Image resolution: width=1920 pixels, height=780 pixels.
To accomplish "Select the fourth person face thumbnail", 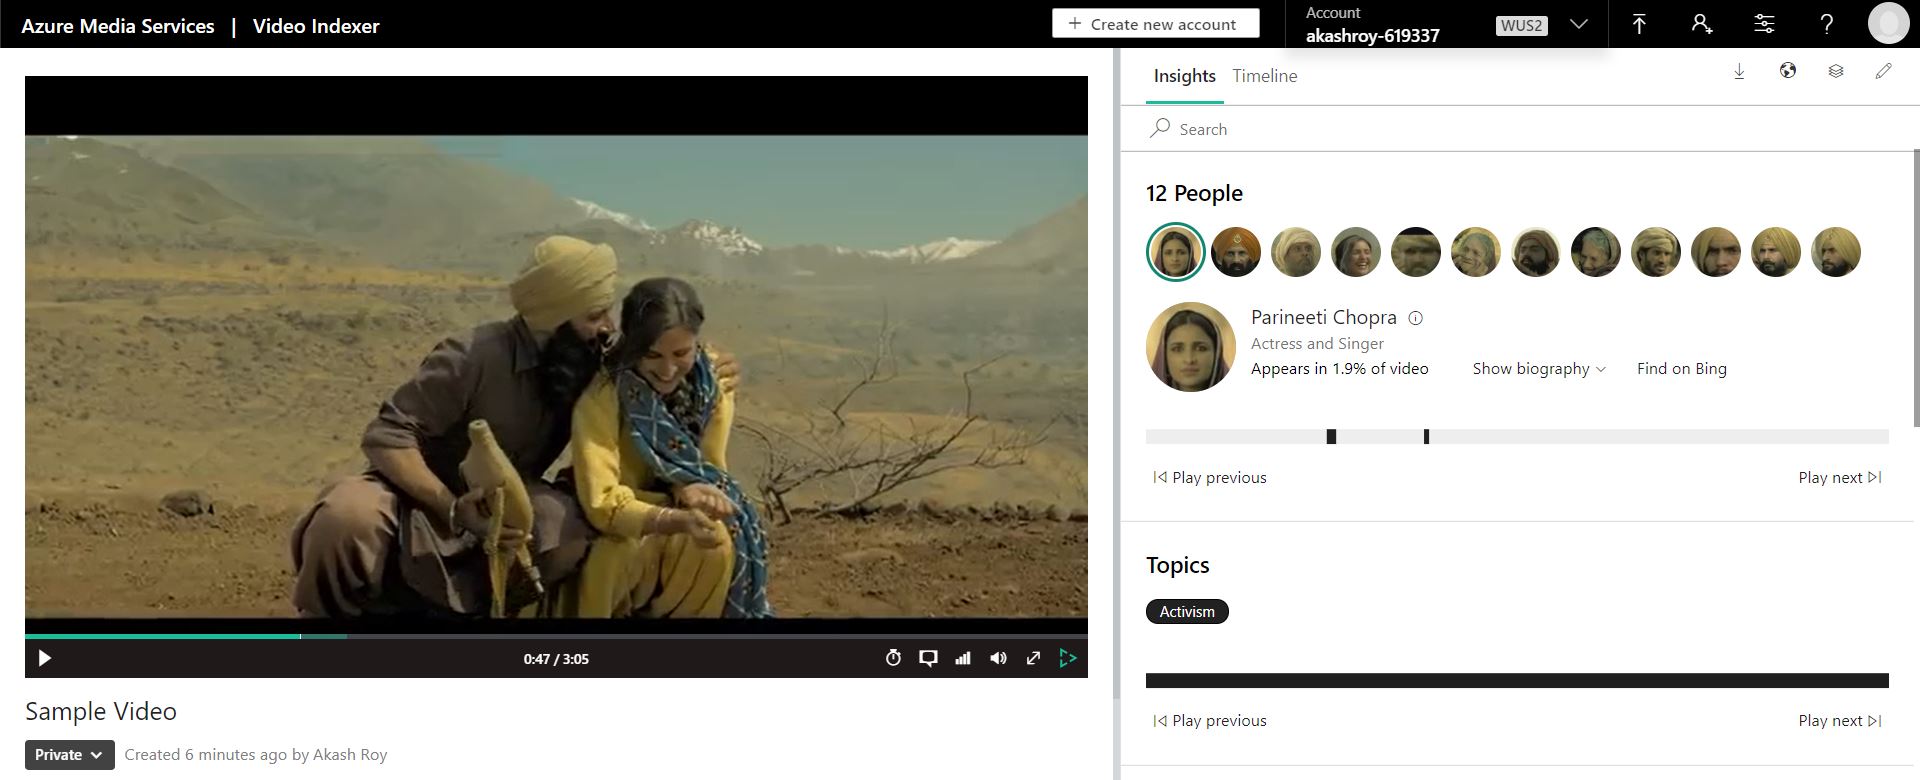I will click(1356, 252).
